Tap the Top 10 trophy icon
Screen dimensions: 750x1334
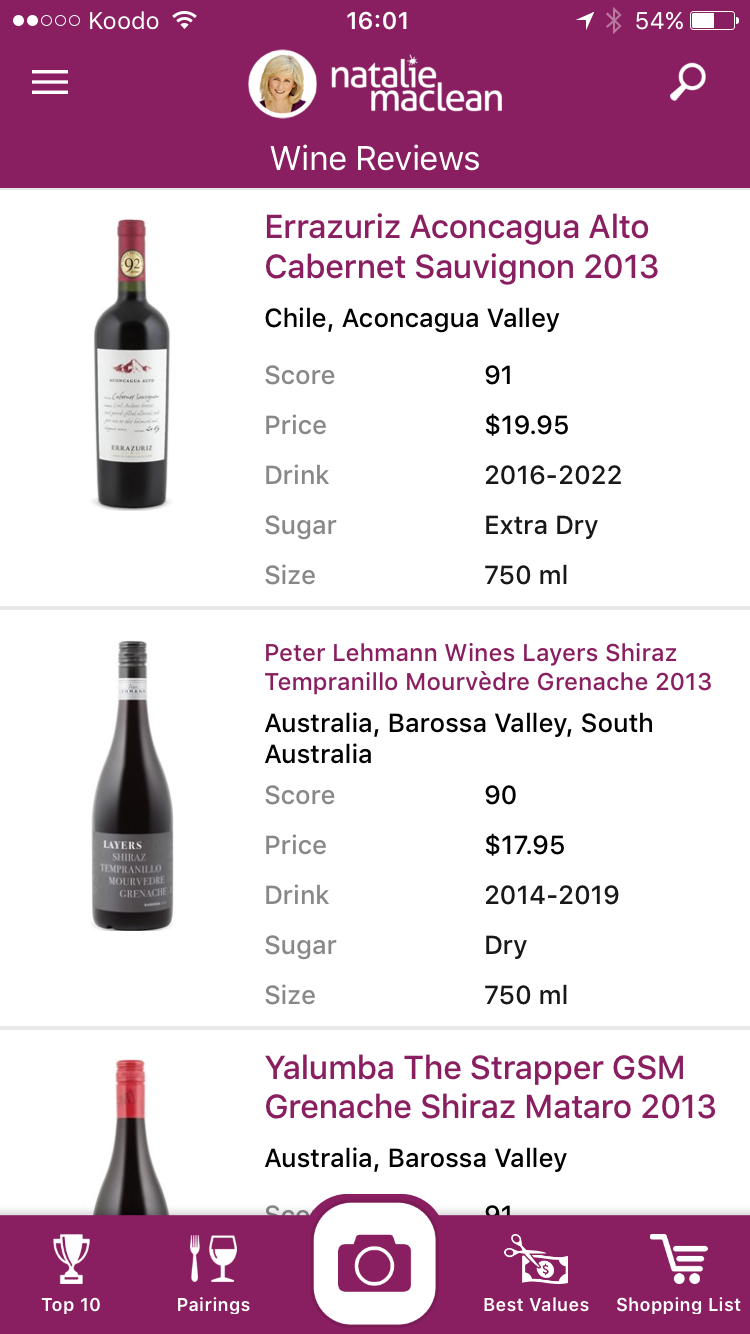(x=71, y=1258)
